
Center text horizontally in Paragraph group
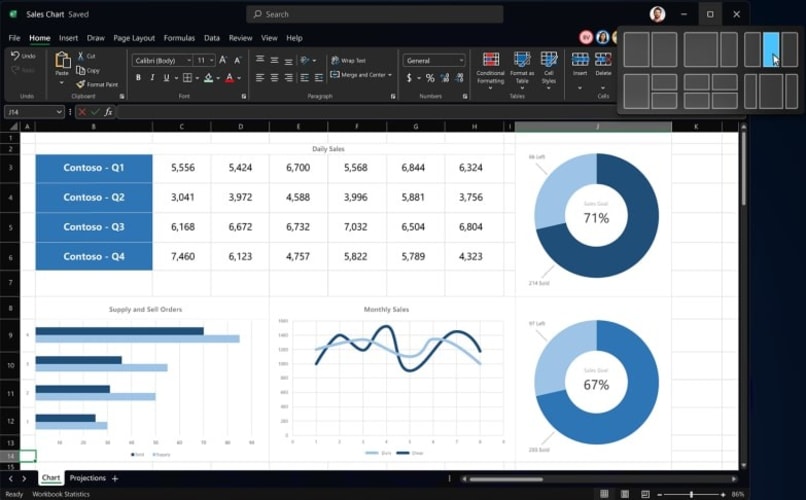pyautogui.click(x=274, y=78)
